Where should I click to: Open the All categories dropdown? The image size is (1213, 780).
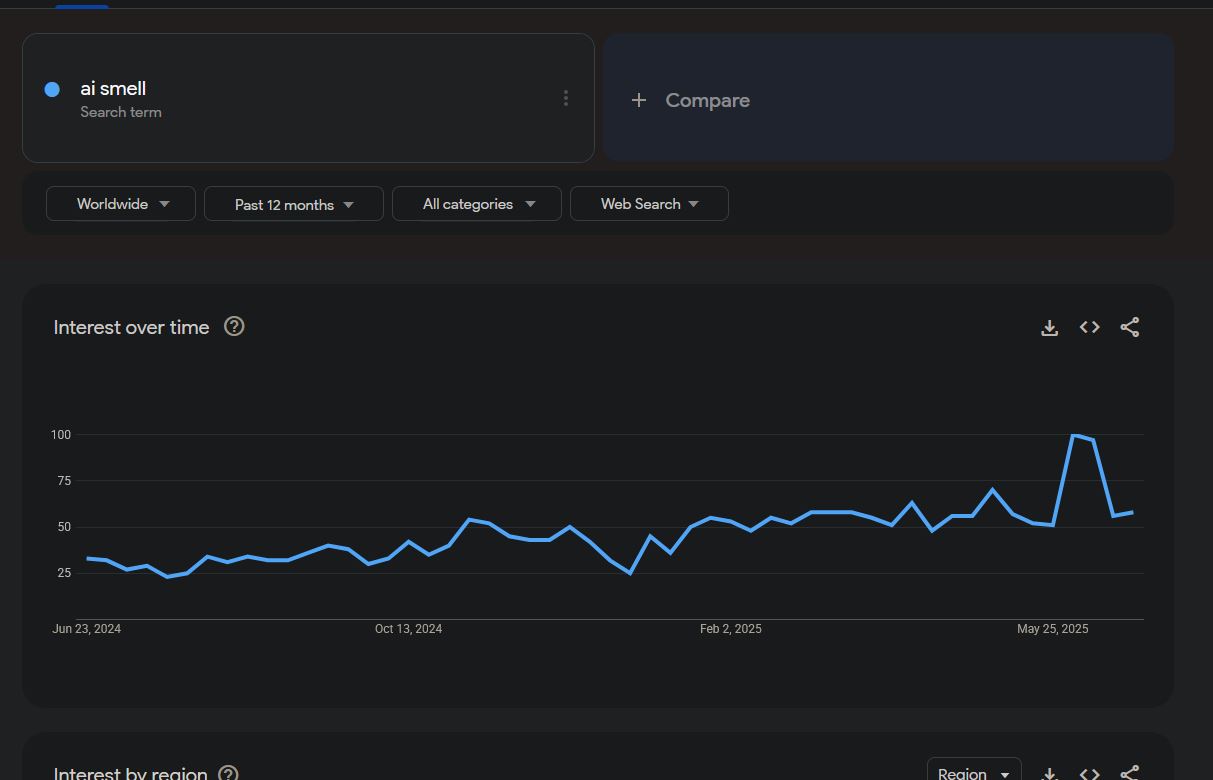(477, 204)
